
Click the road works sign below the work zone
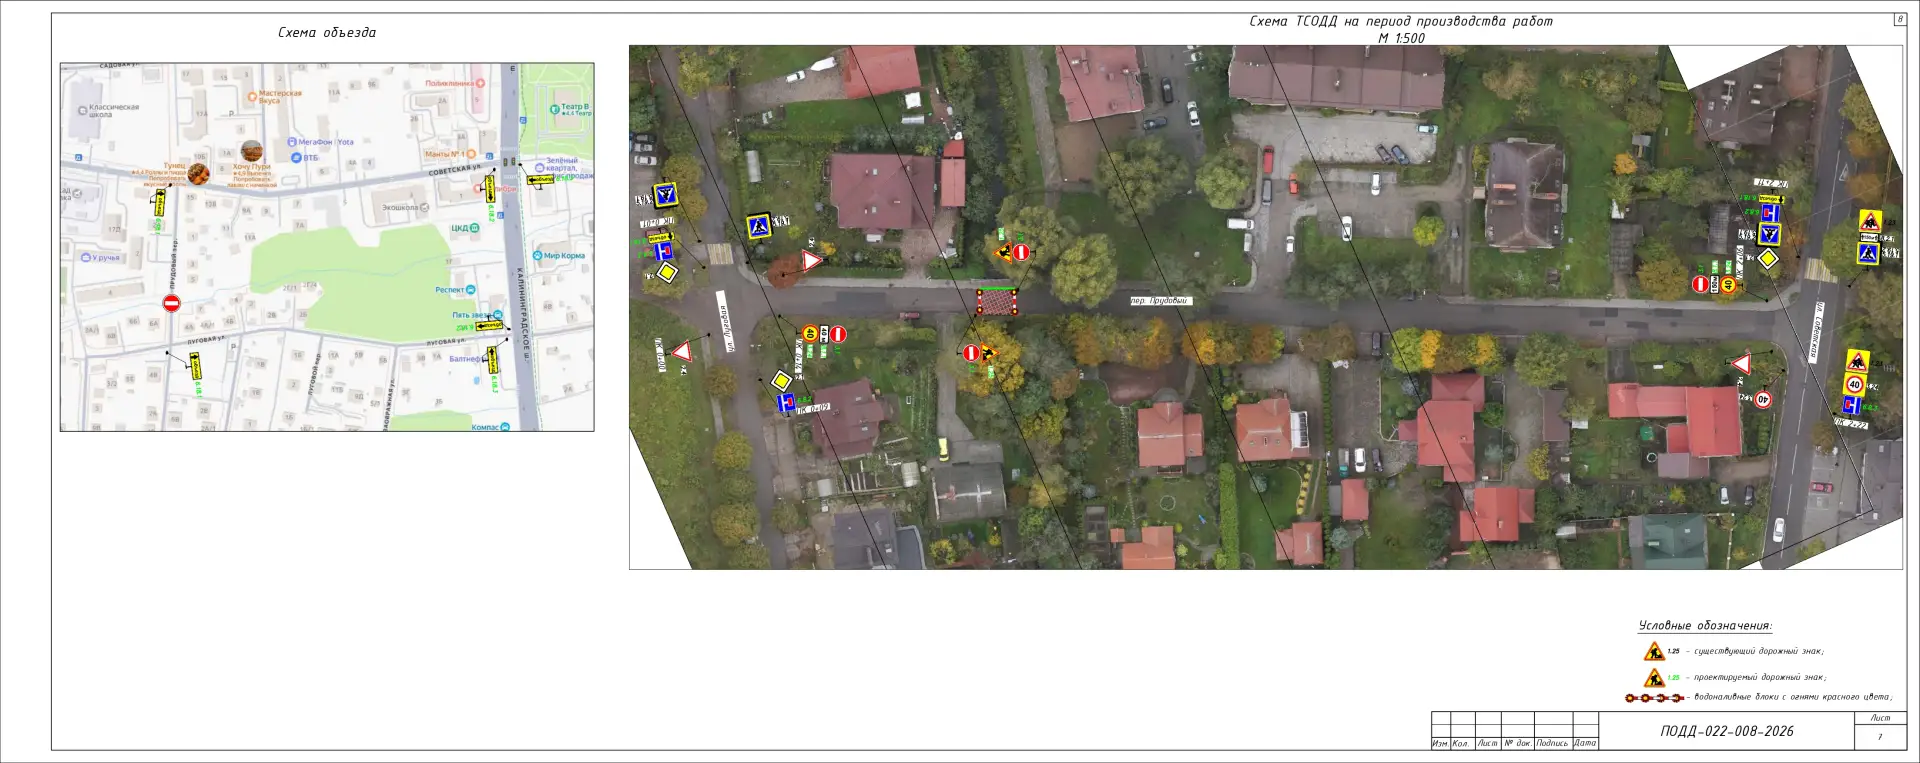point(989,353)
